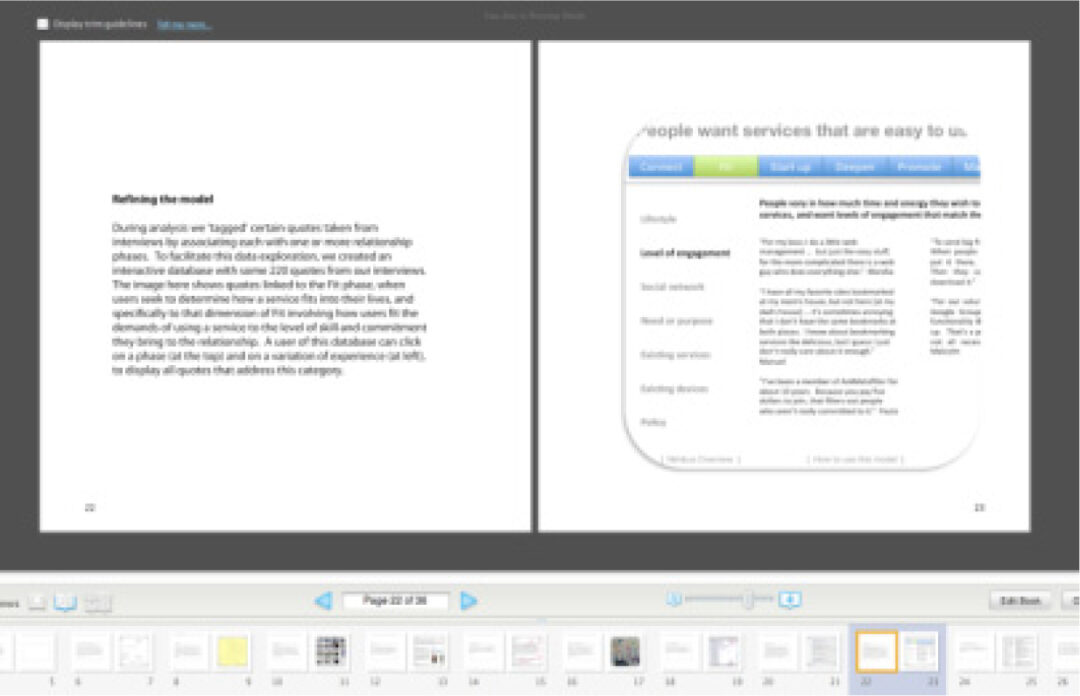Screen dimensions: 1080x696
Task: Click the zoom in icon right of slider
Action: point(789,600)
